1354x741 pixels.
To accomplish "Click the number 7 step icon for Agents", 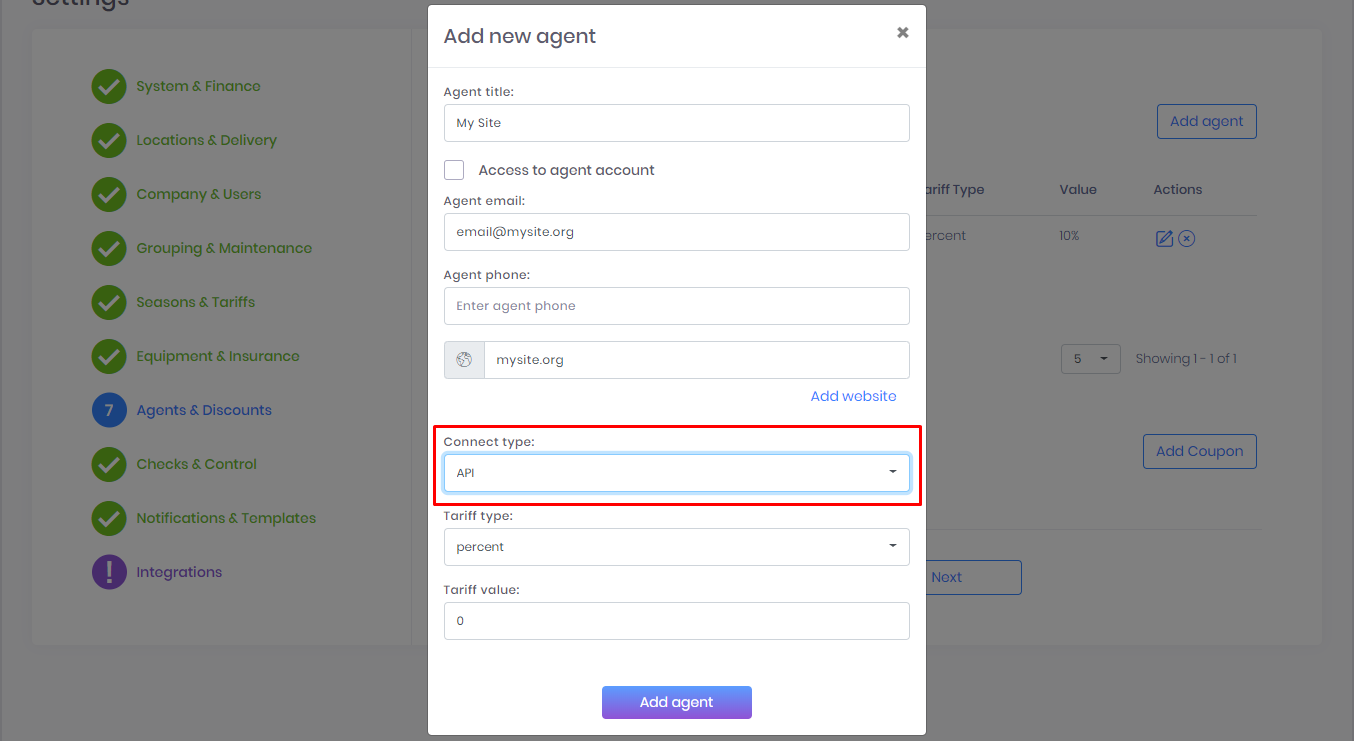I will pos(109,410).
